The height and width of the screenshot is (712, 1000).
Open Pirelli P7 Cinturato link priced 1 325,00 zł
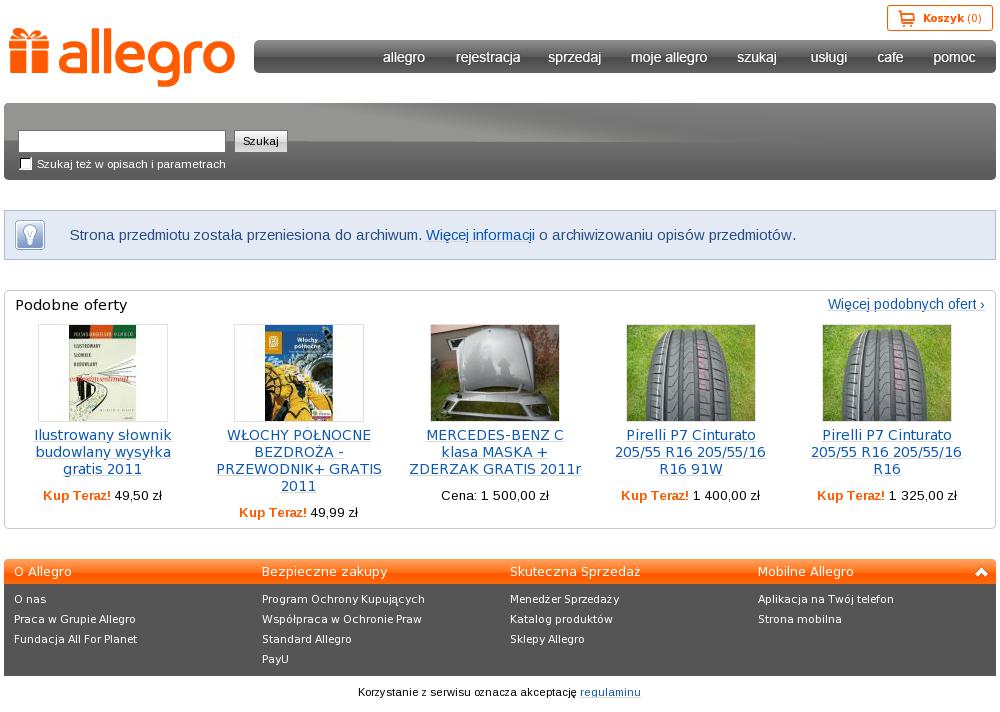click(x=886, y=452)
